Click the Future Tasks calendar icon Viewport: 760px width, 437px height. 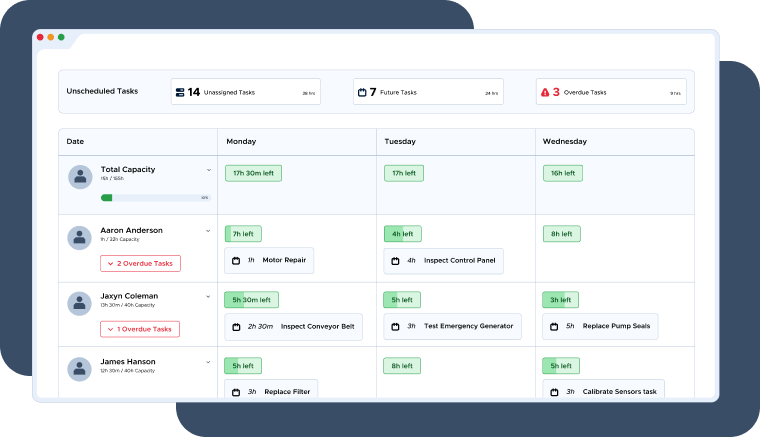[362, 92]
